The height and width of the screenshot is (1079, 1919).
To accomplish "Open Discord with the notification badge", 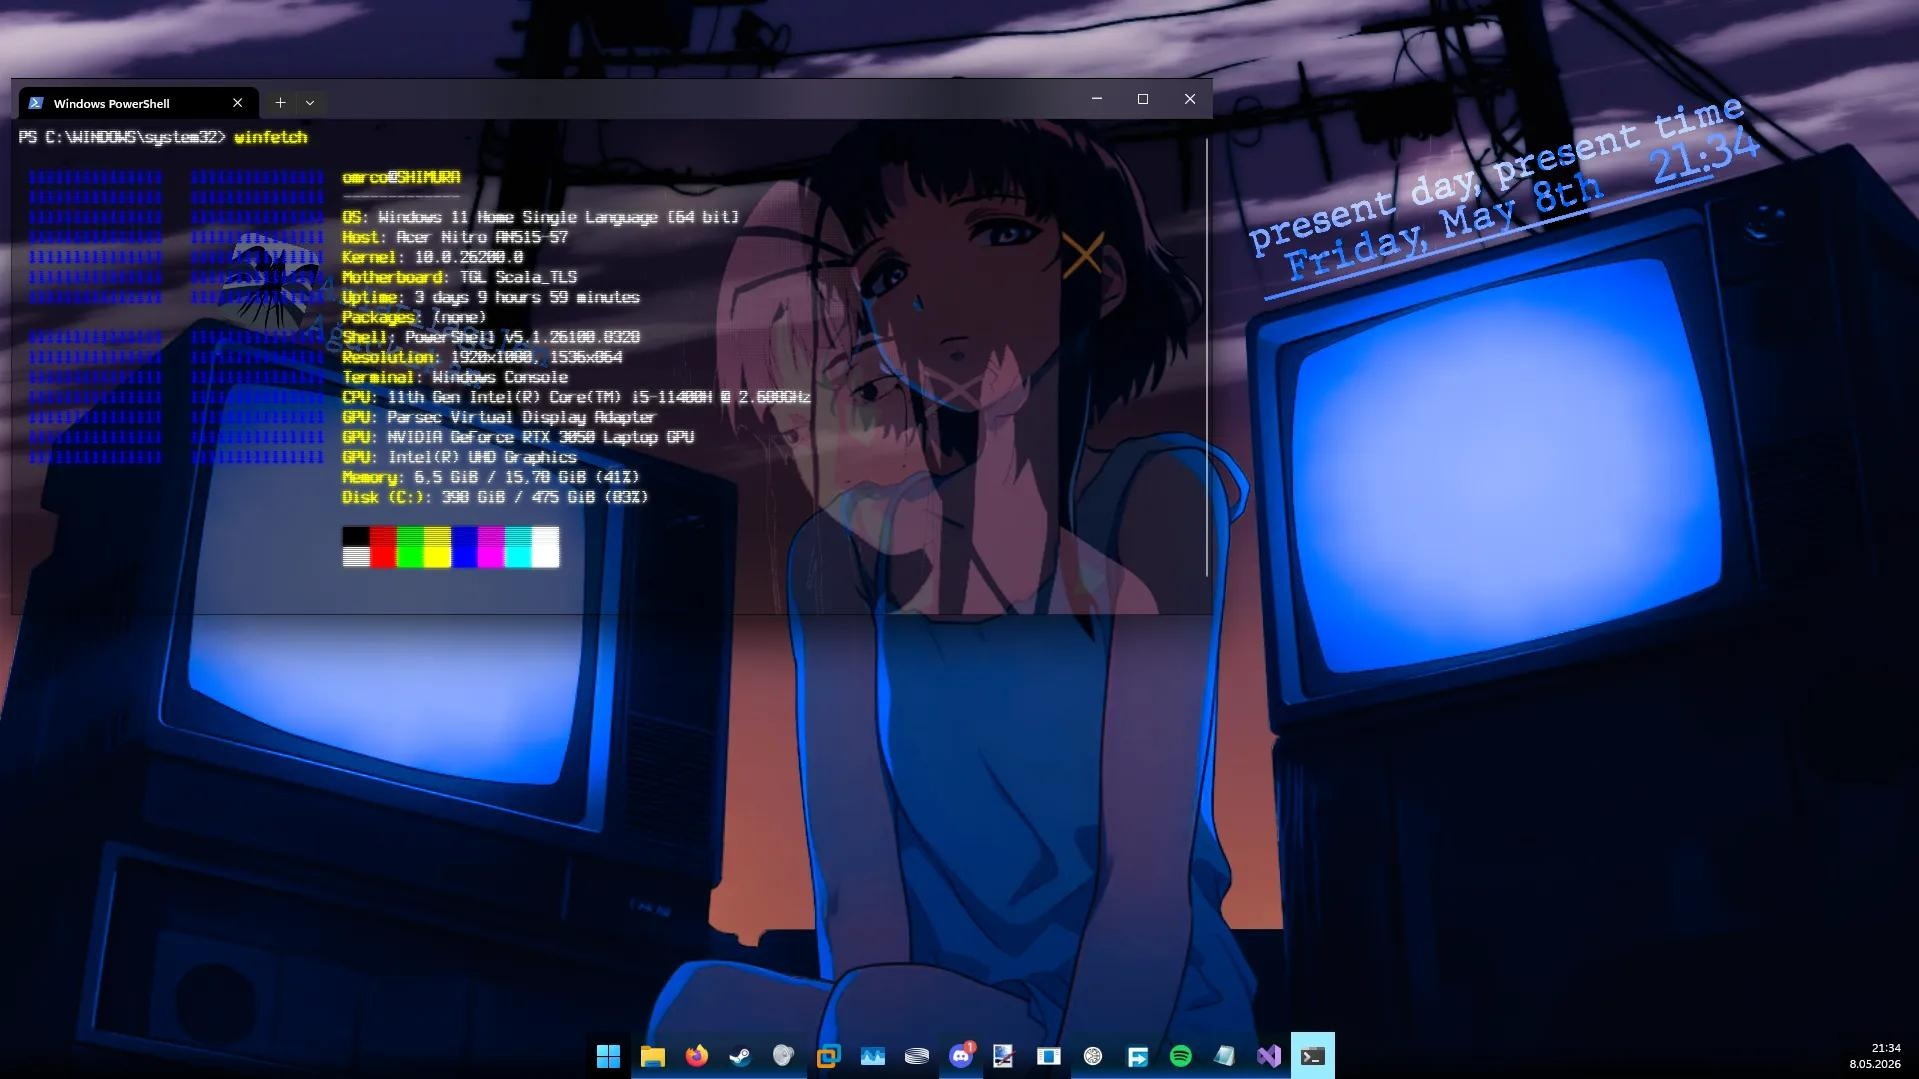I will (961, 1056).
